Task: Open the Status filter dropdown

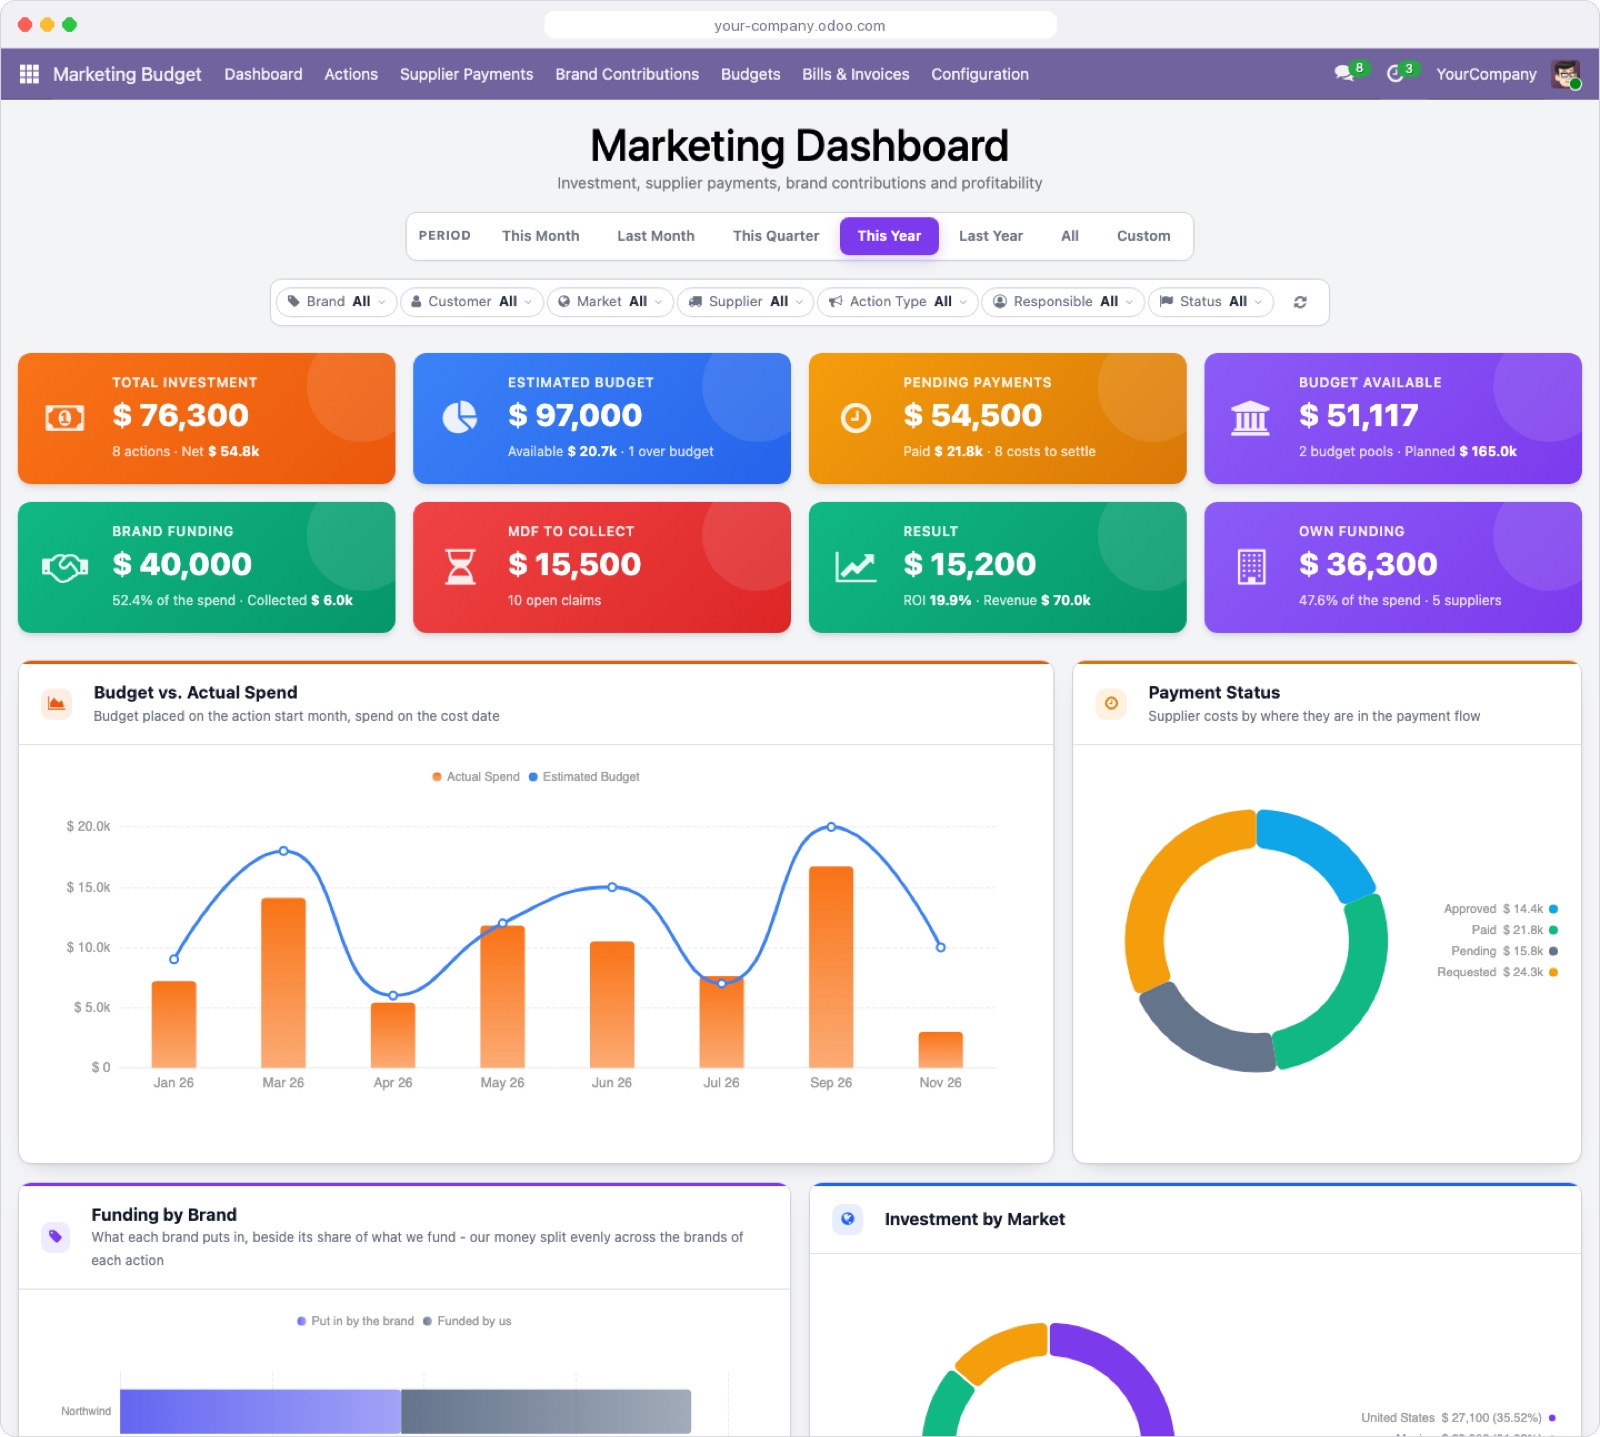Action: [x=1211, y=302]
